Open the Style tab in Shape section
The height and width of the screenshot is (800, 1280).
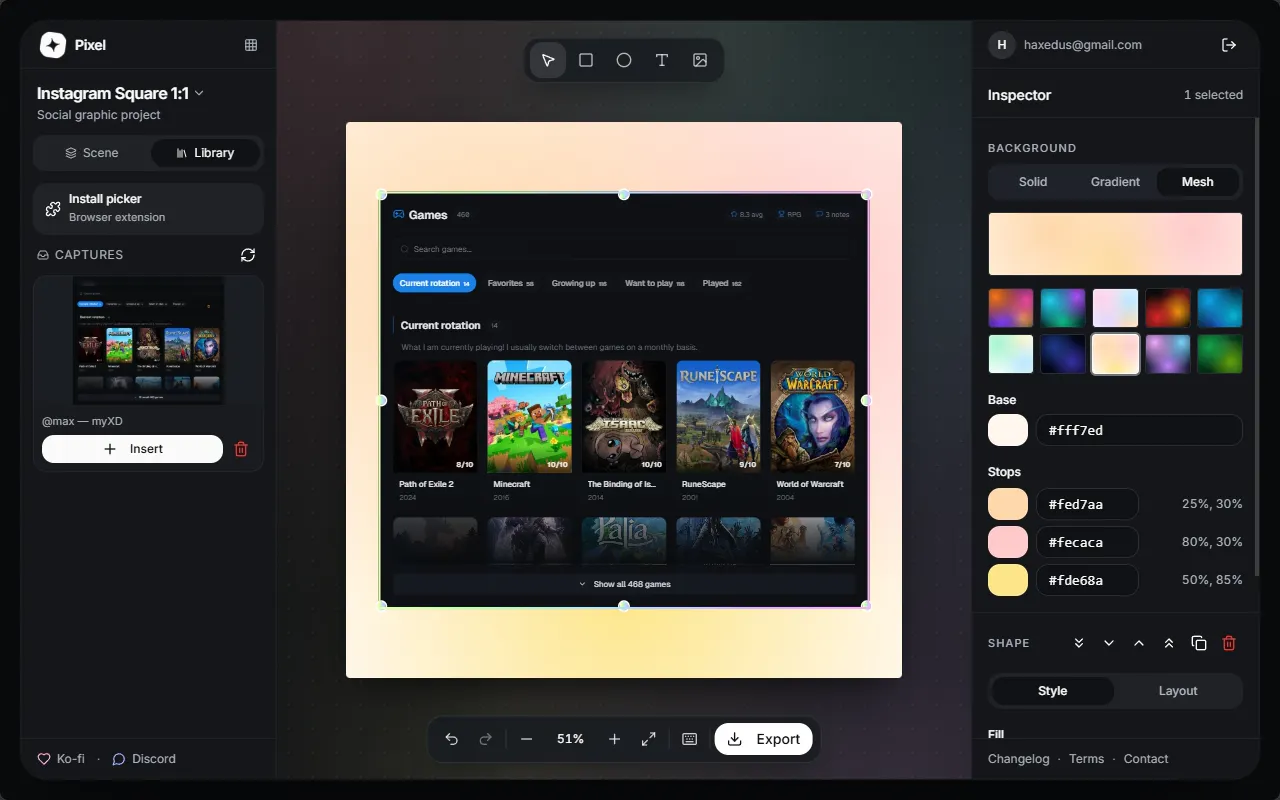click(x=1052, y=691)
